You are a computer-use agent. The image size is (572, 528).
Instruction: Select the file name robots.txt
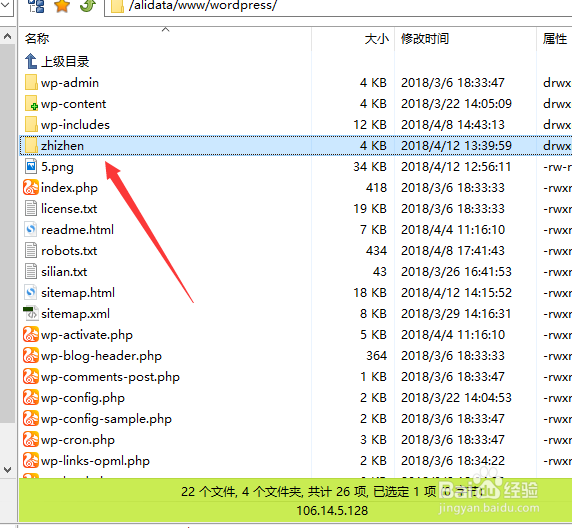pos(69,251)
